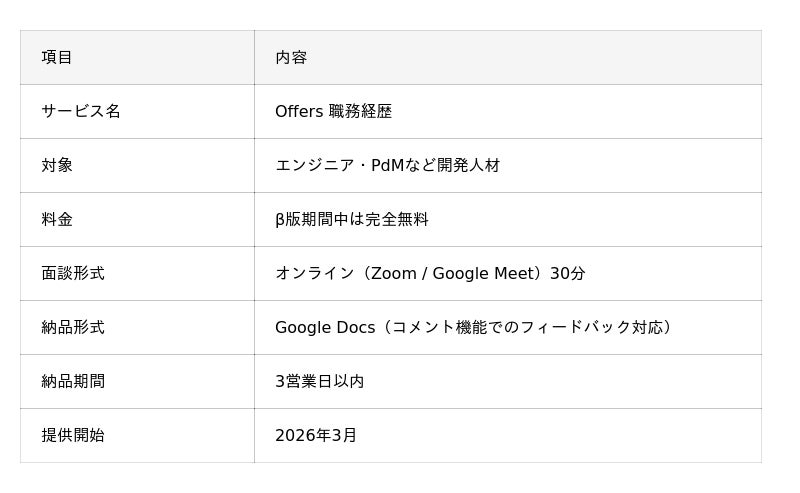This screenshot has width=800, height=493.
Task: Select the 料金 row label
Action: point(57,220)
